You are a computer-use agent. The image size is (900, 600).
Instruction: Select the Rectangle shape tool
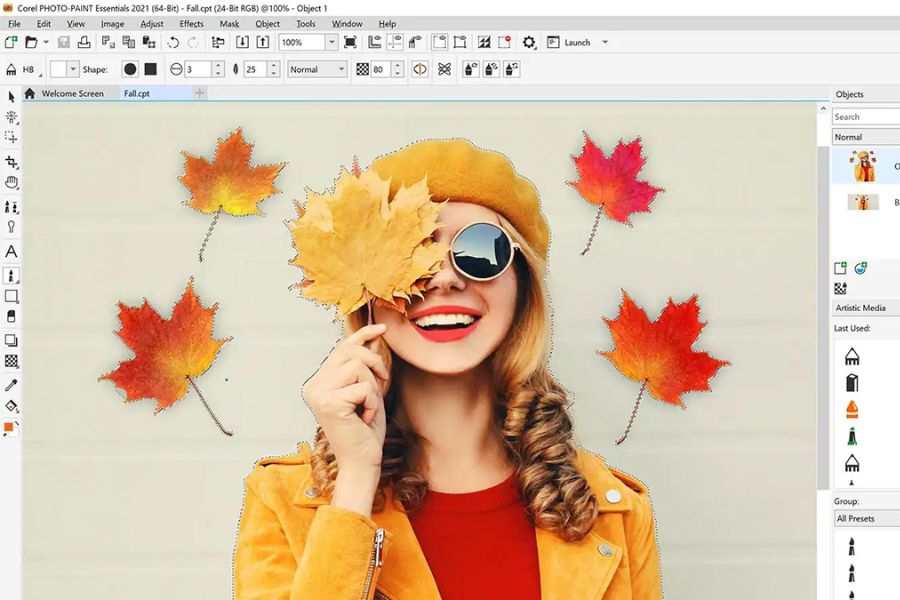(11, 296)
